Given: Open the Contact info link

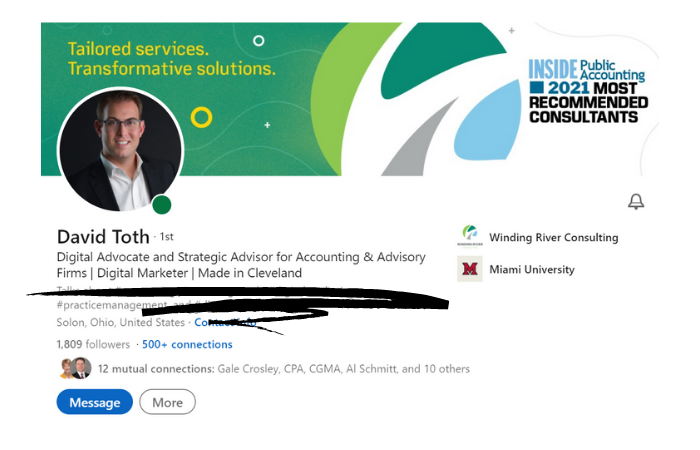Looking at the screenshot, I should coord(225,322).
